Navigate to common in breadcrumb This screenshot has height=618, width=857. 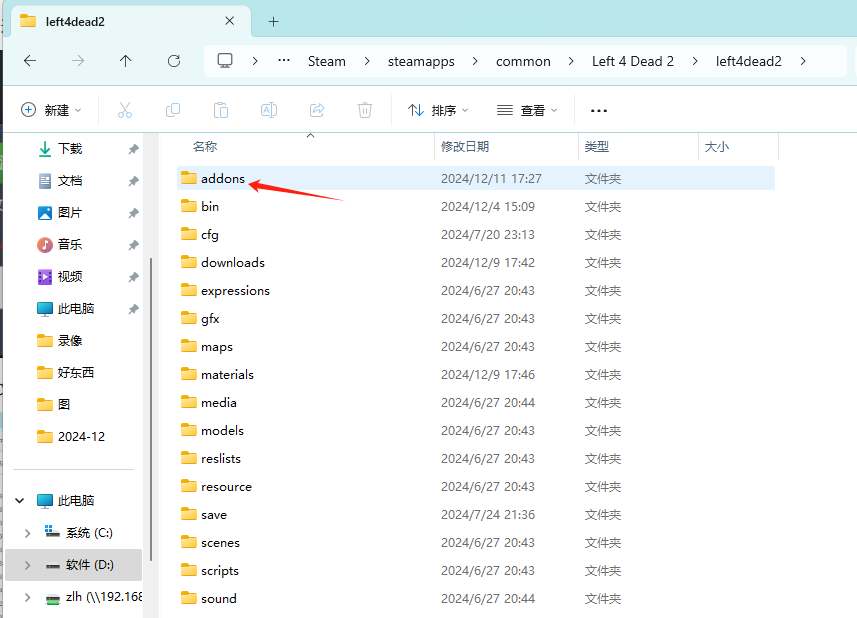coord(523,61)
